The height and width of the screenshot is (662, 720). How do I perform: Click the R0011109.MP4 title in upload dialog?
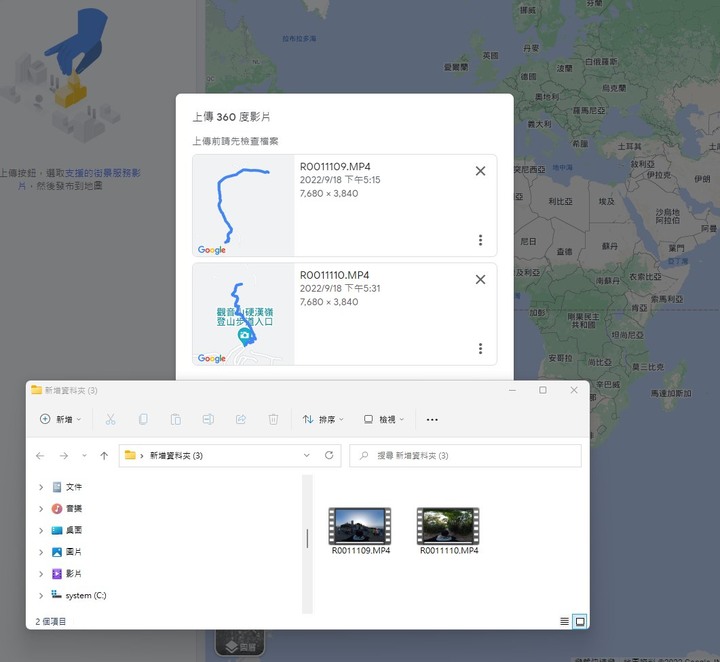(x=335, y=167)
